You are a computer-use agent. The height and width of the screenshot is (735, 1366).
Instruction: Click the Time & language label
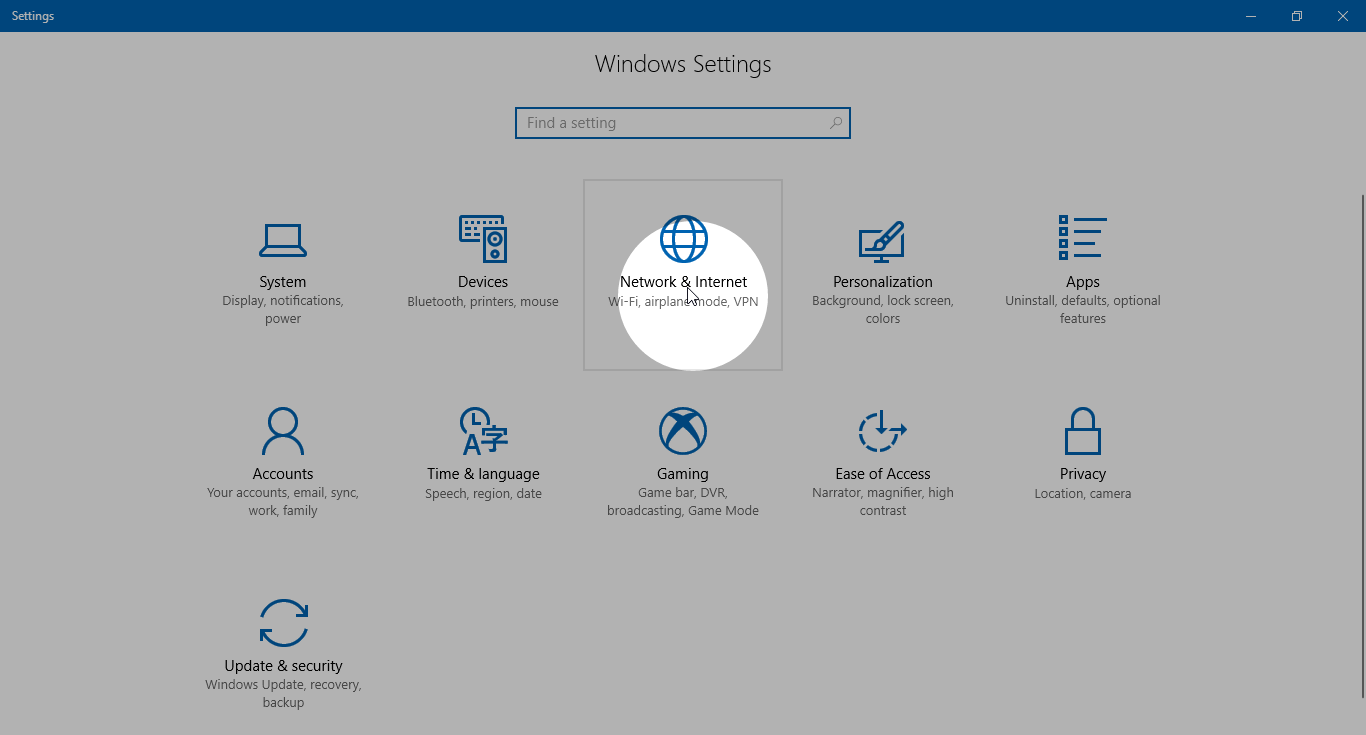(483, 474)
